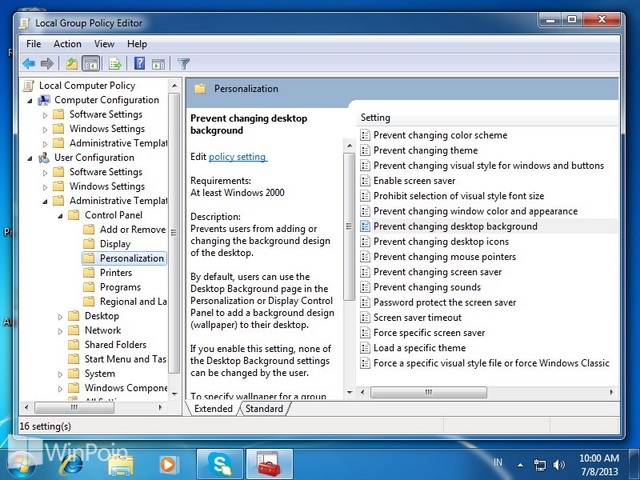Select Prevent changing sounds setting

427,287
